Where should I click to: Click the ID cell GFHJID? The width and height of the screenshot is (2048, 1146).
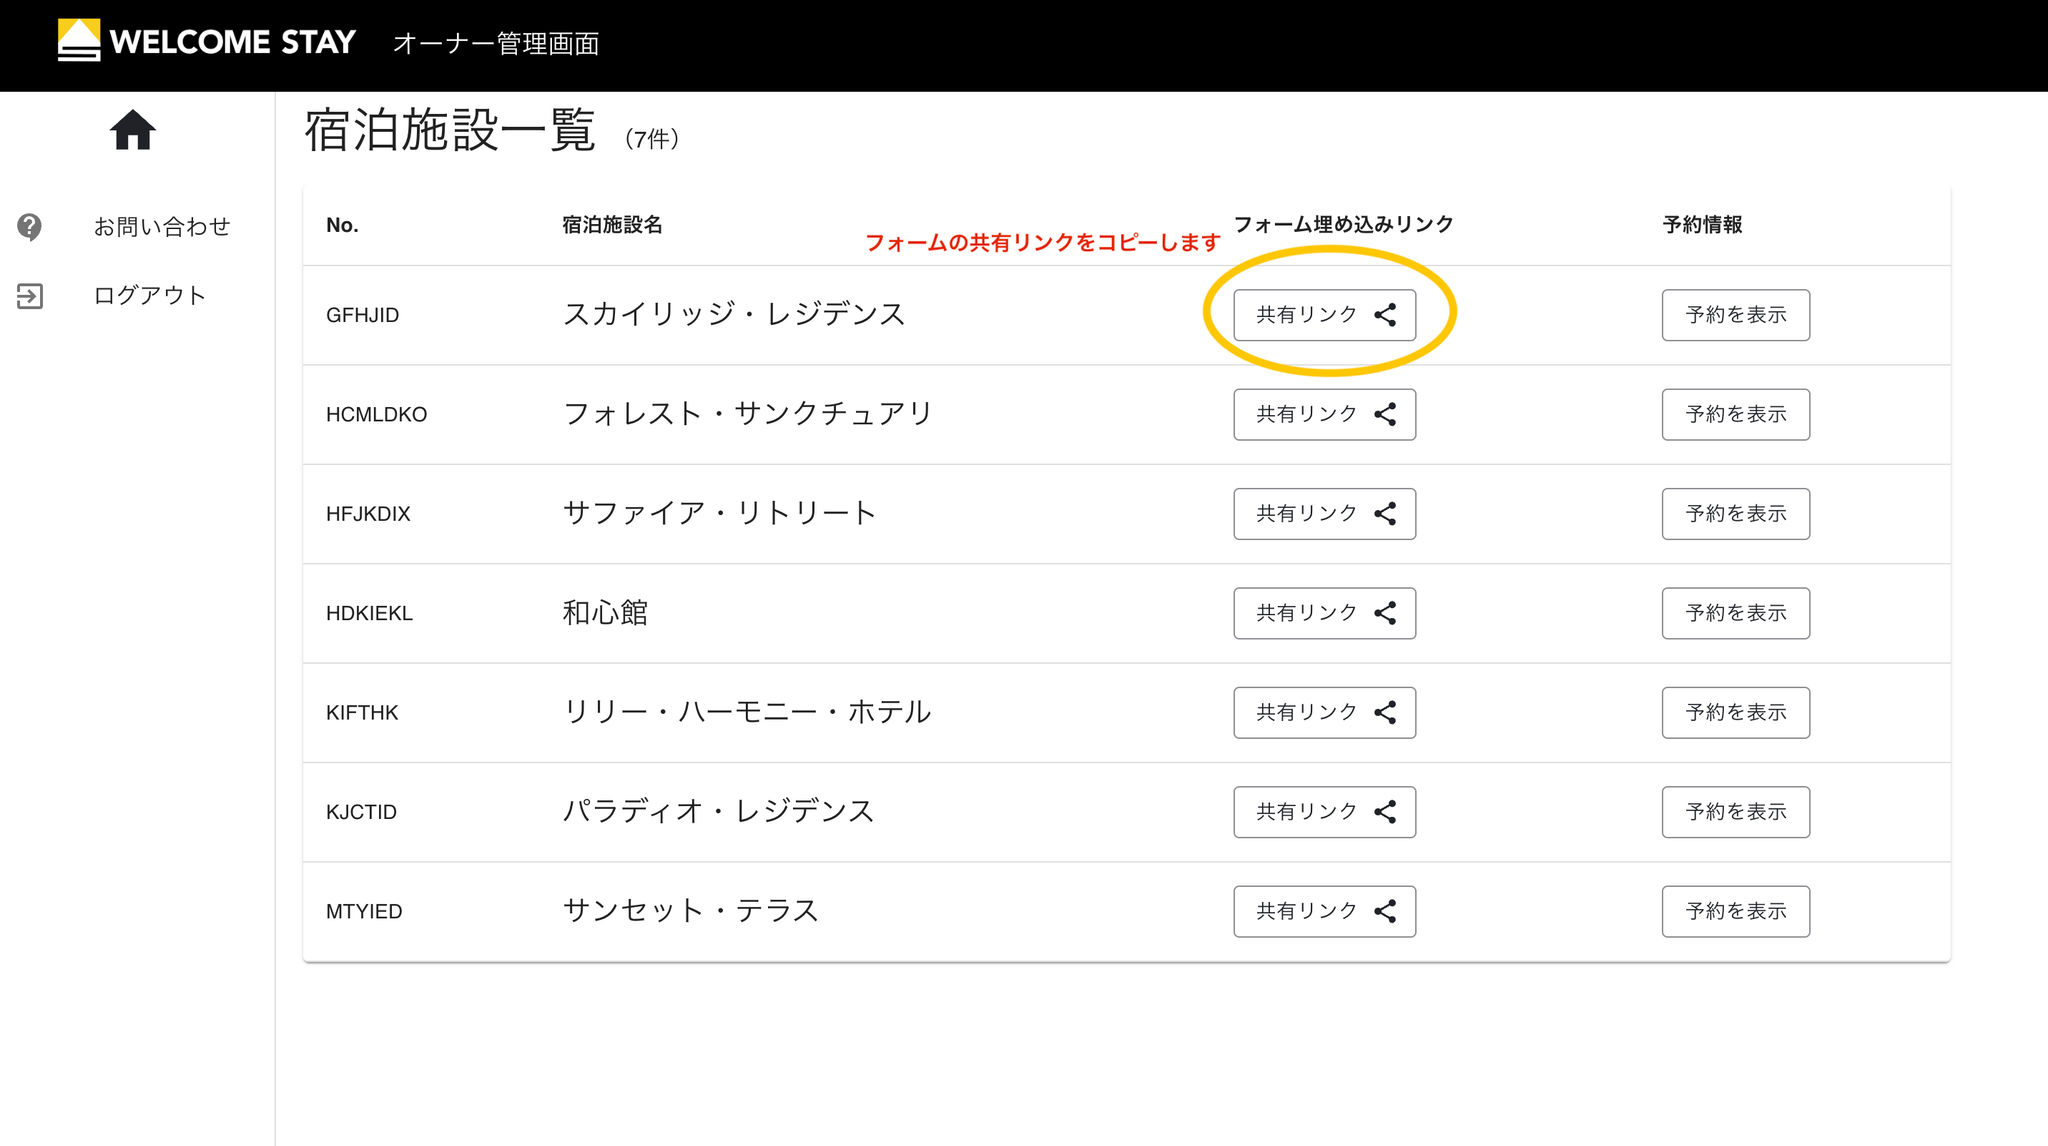coord(362,315)
